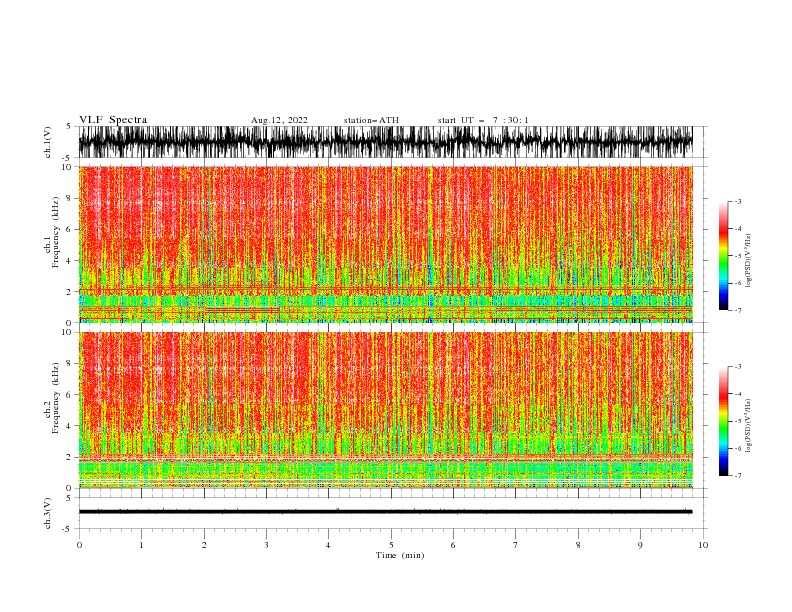Click the 'ch.2 Frequency (kHz)' axis label
This screenshot has width=792, height=612.
[x=52, y=398]
